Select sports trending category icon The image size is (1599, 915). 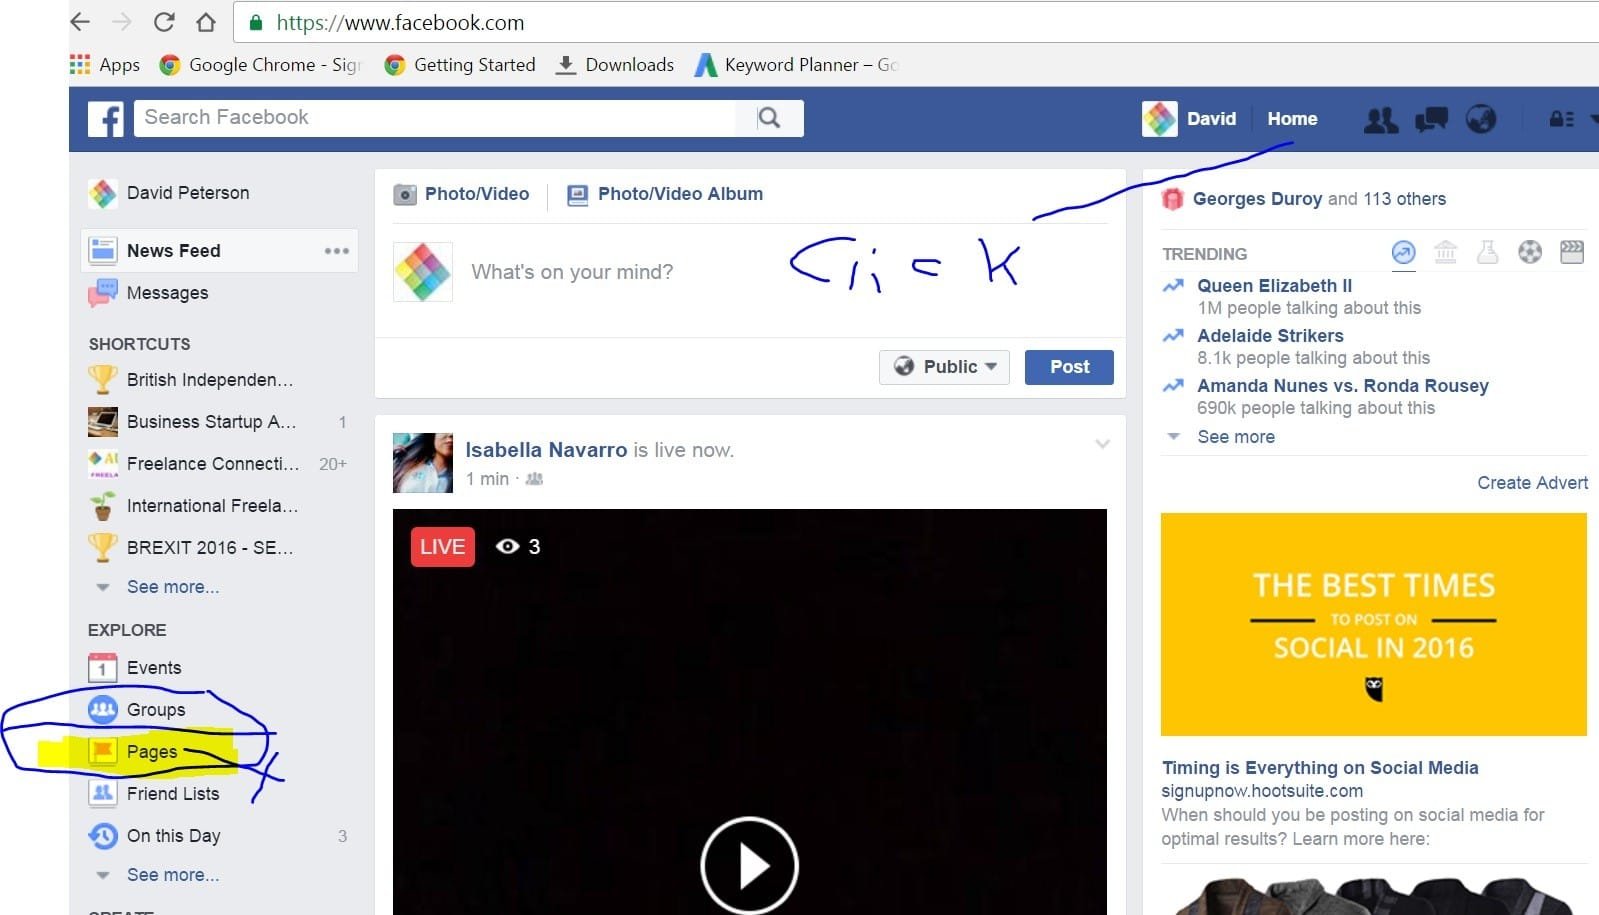click(1530, 252)
